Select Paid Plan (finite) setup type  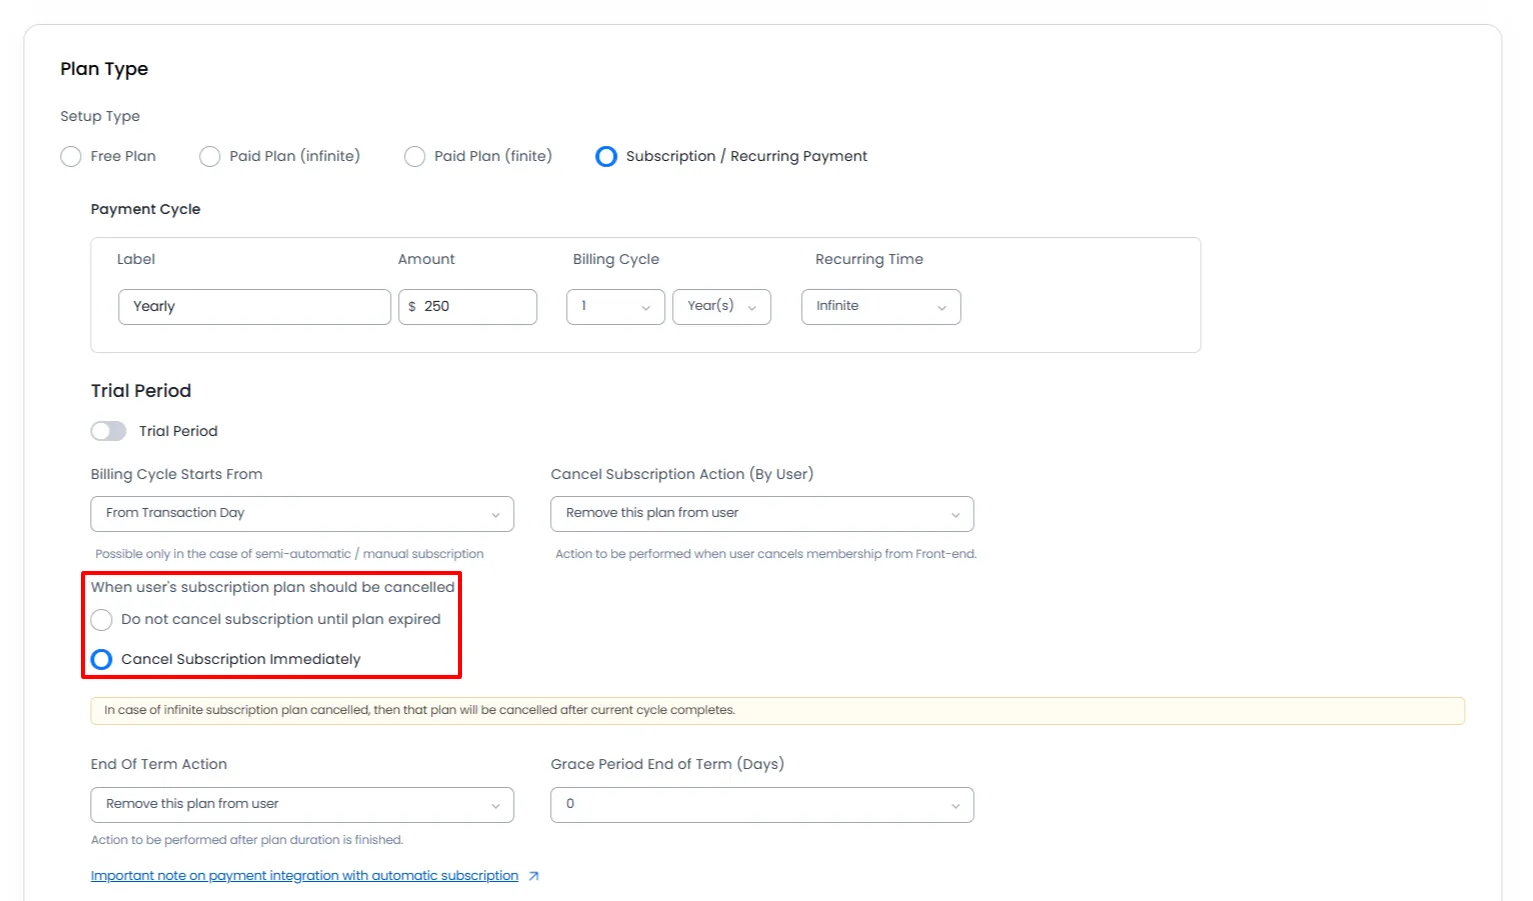415,157
